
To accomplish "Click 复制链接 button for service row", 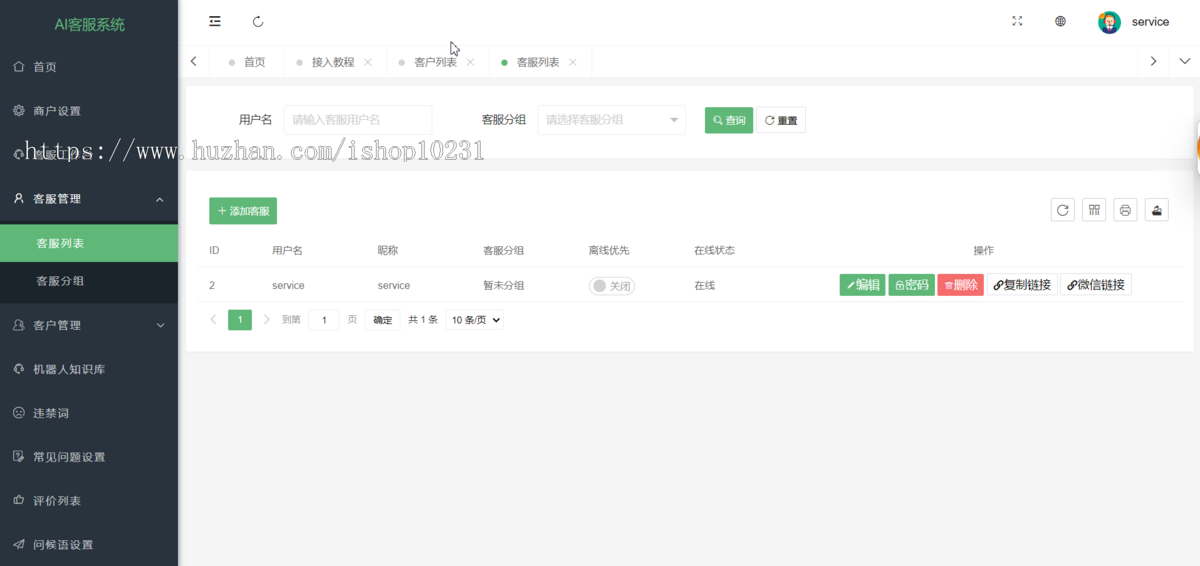I will point(1022,285).
